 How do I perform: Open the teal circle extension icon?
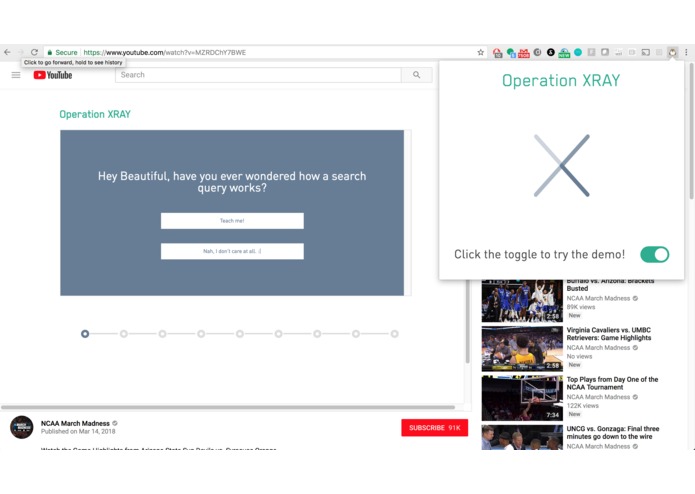coord(578,52)
